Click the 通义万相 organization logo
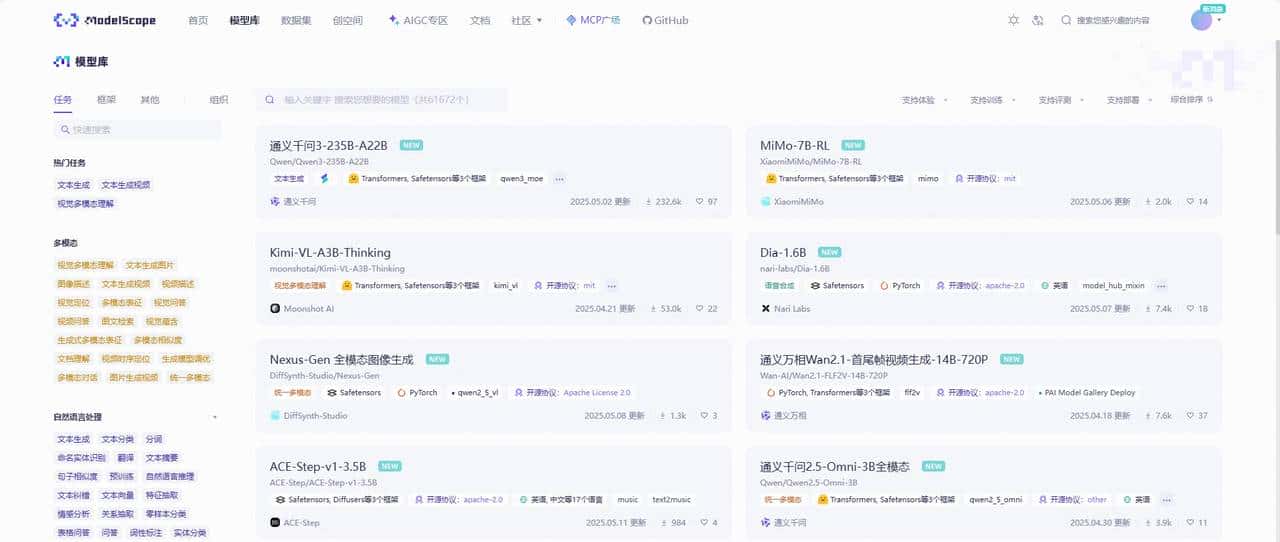Viewport: 1280px width, 542px height. click(x=766, y=416)
